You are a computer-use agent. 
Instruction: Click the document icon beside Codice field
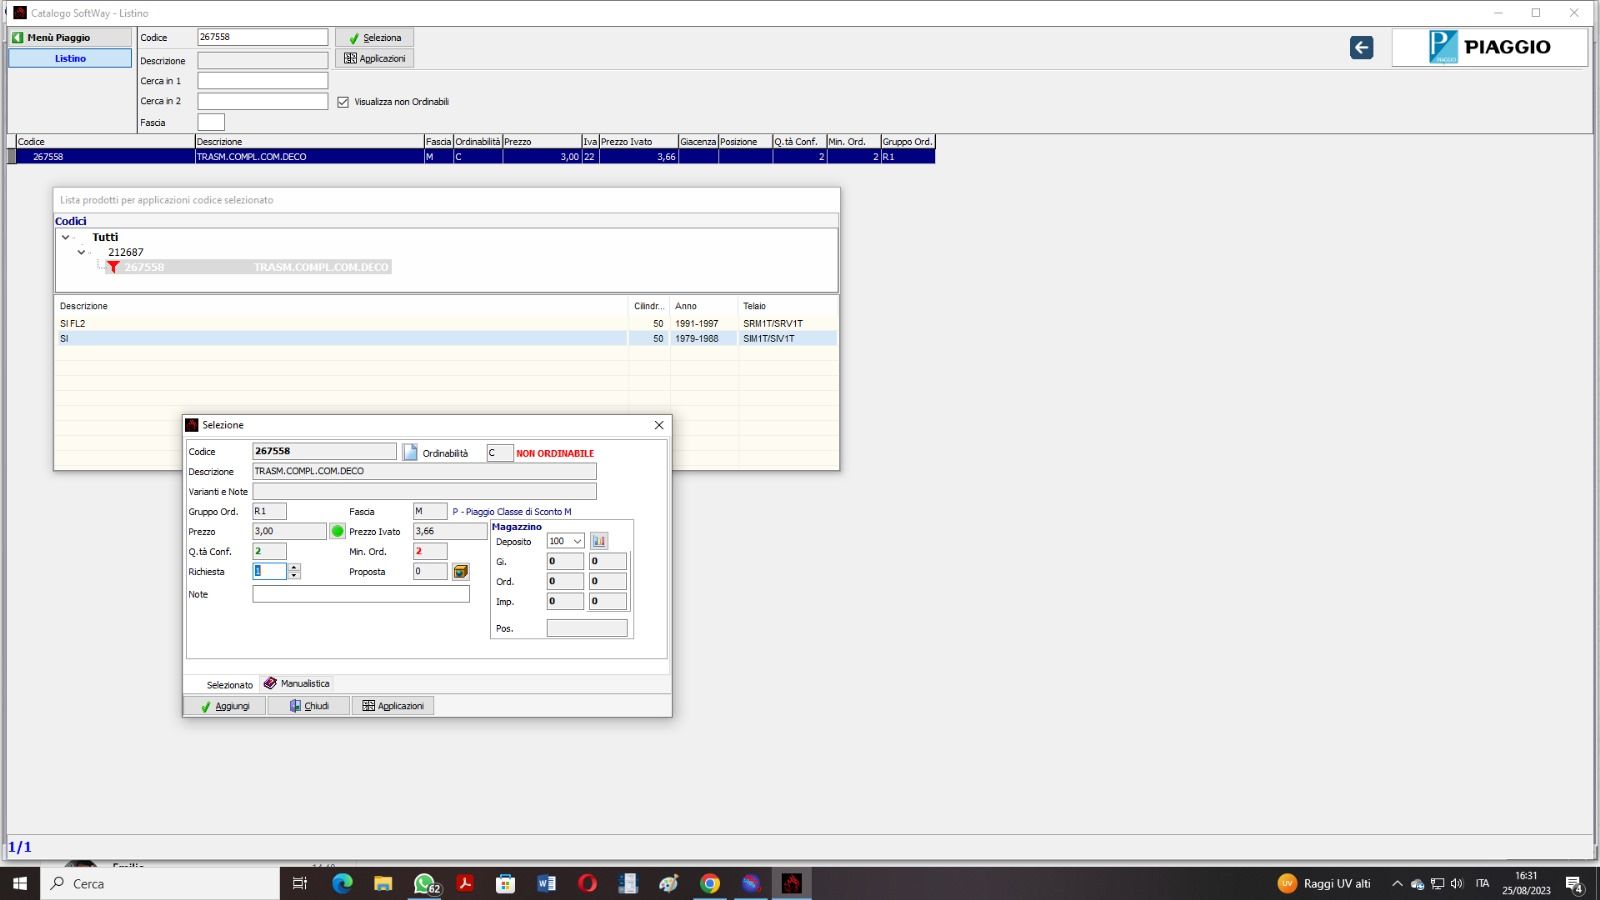tap(410, 452)
